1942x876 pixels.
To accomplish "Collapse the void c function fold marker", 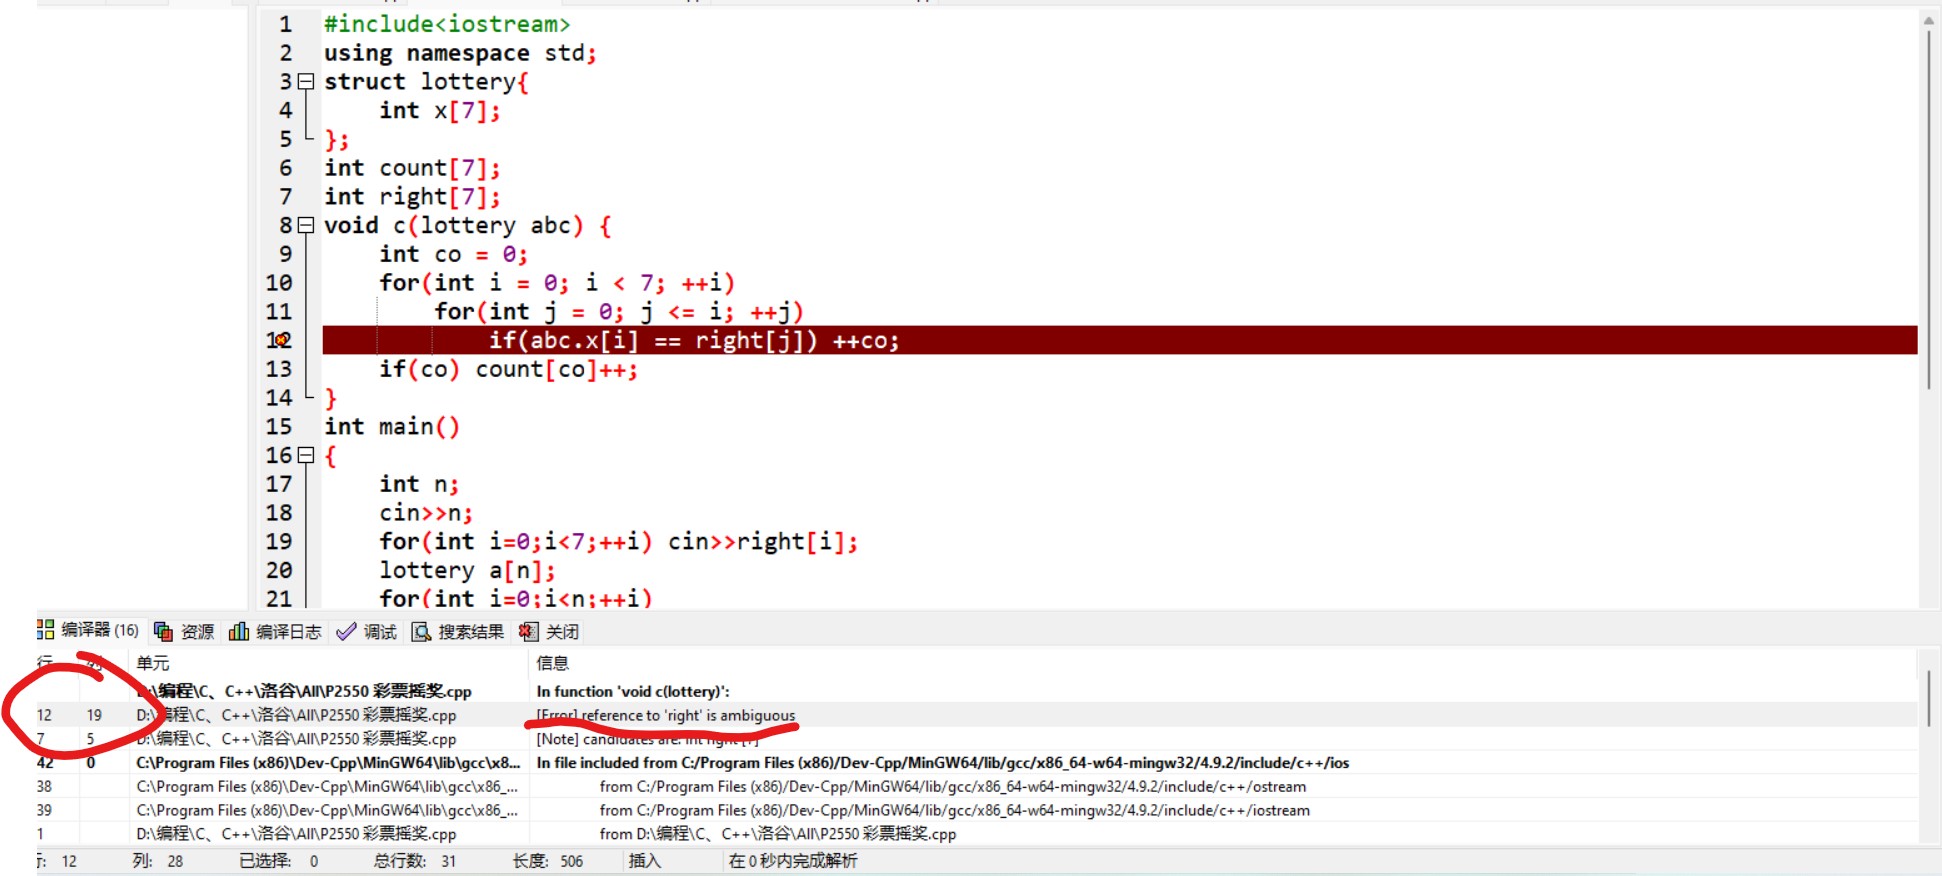I will 306,226.
